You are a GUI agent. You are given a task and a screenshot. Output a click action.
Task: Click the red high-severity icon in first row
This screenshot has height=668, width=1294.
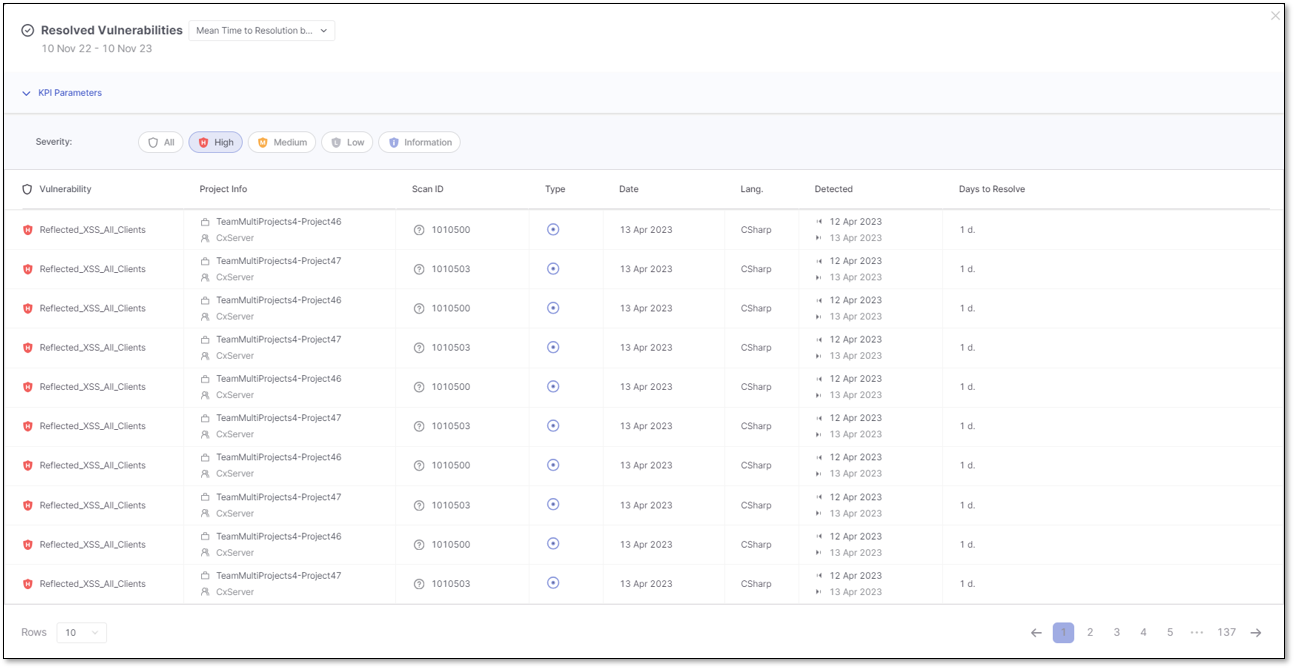click(28, 230)
